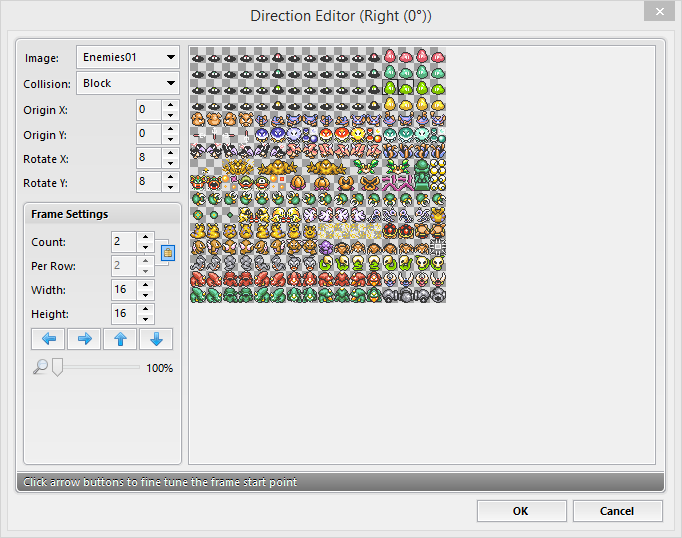
Task: Decrease frame Count with the down spinner
Action: (146, 247)
